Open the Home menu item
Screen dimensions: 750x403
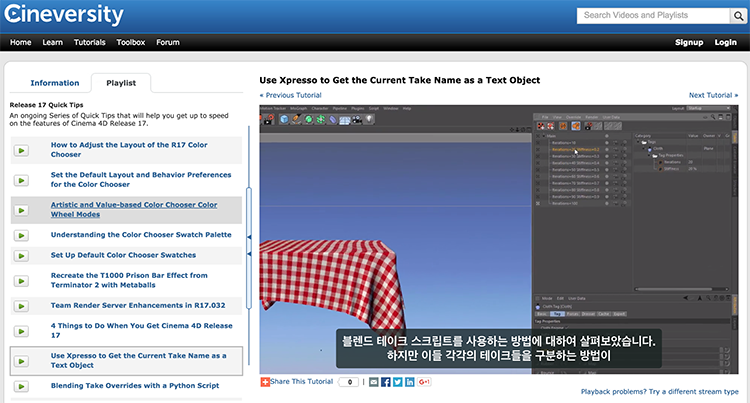[x=21, y=43]
